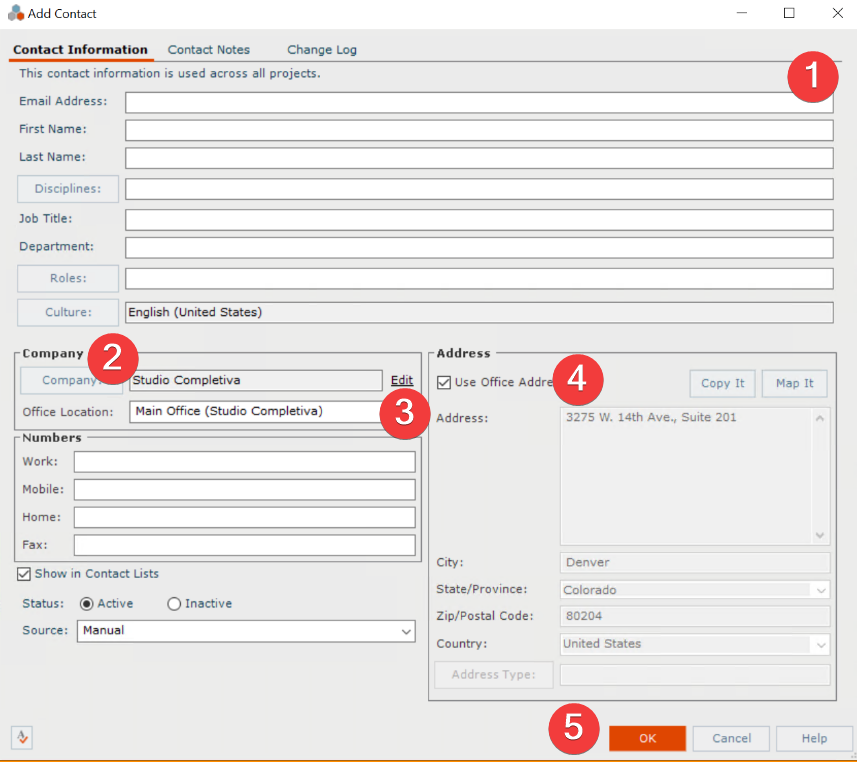The width and height of the screenshot is (857, 762).
Task: Click the Disciplines picker button
Action: tap(67, 188)
